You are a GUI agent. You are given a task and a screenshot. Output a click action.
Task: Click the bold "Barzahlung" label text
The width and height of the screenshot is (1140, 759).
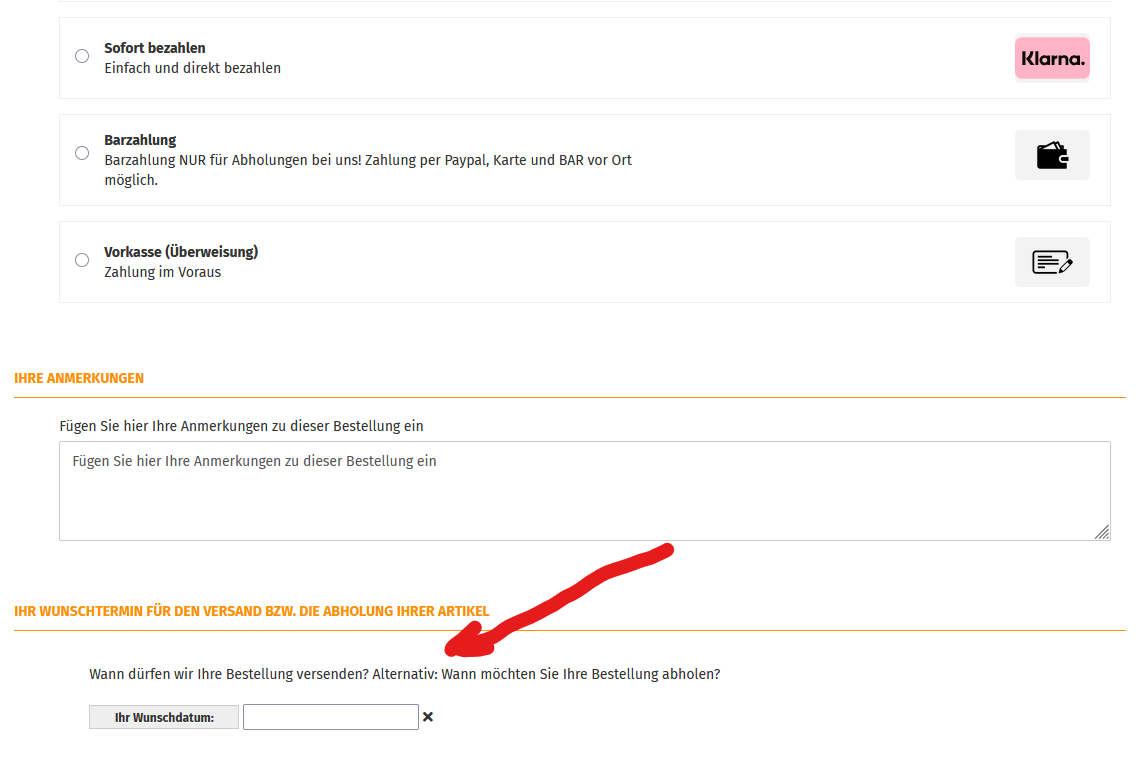tap(140, 140)
